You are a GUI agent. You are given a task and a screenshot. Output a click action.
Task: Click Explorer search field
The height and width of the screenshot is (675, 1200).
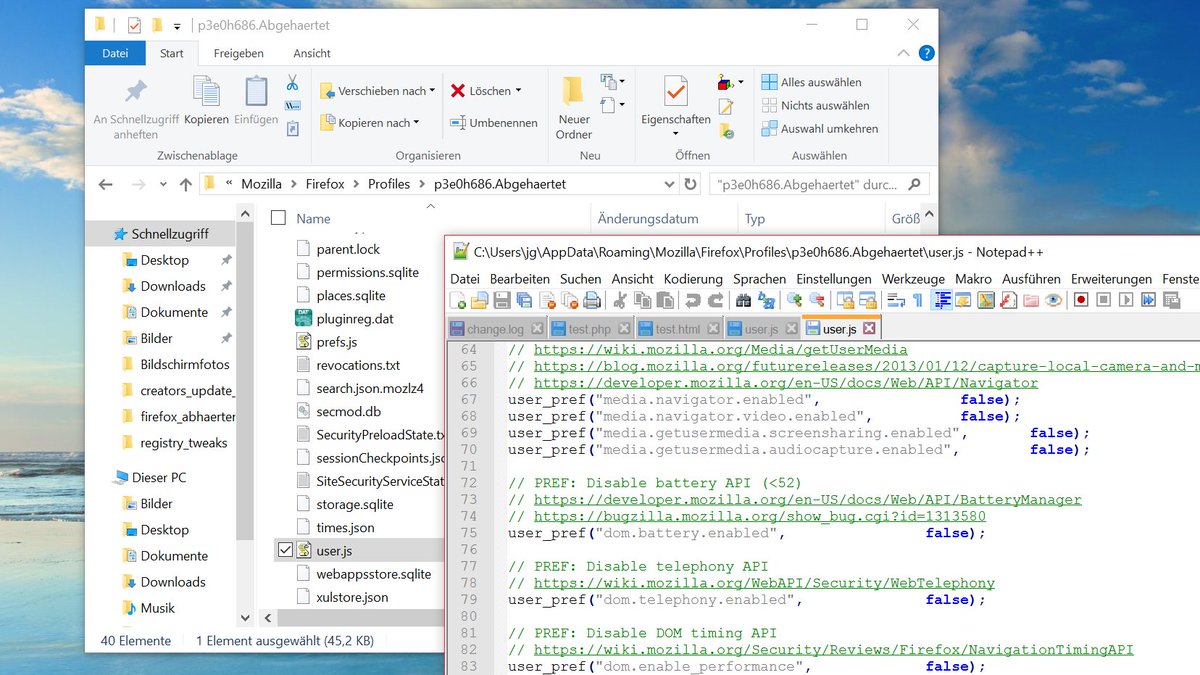pyautogui.click(x=818, y=184)
